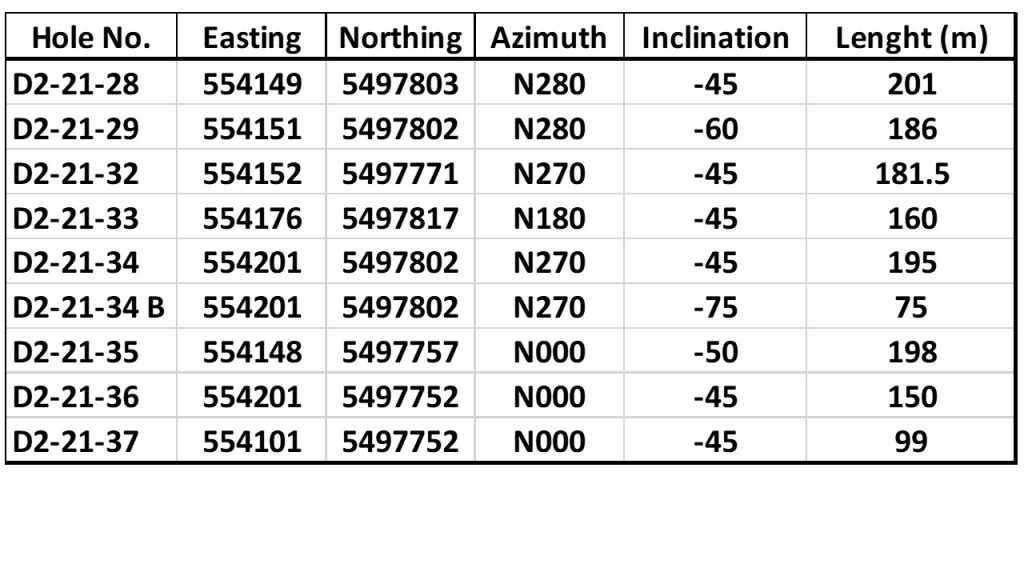Click Easting value 554148
The height and width of the screenshot is (576, 1024).
coord(252,353)
